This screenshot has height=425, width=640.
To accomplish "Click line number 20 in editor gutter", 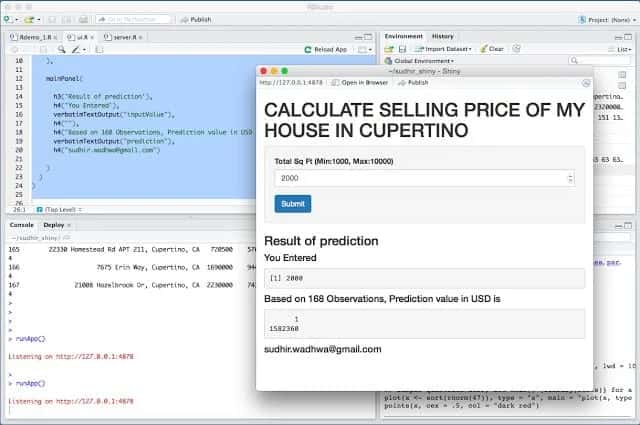I will 19,150.
